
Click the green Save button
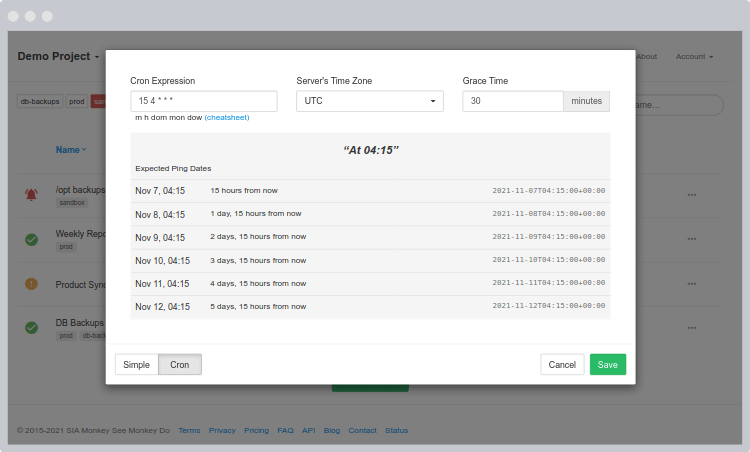click(607, 364)
